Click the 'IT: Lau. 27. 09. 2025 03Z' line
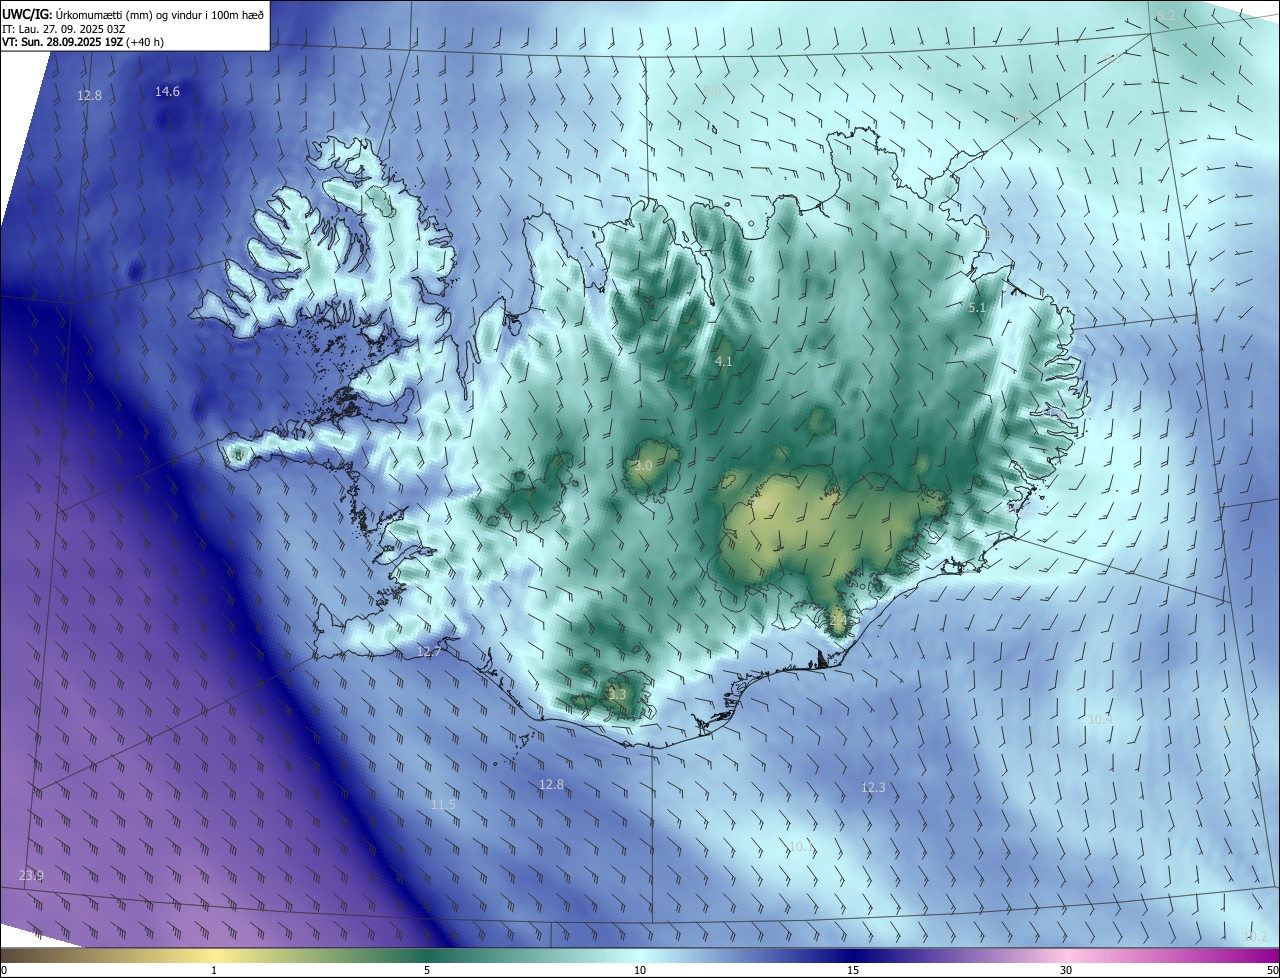1280x978 pixels. (x=64, y=29)
